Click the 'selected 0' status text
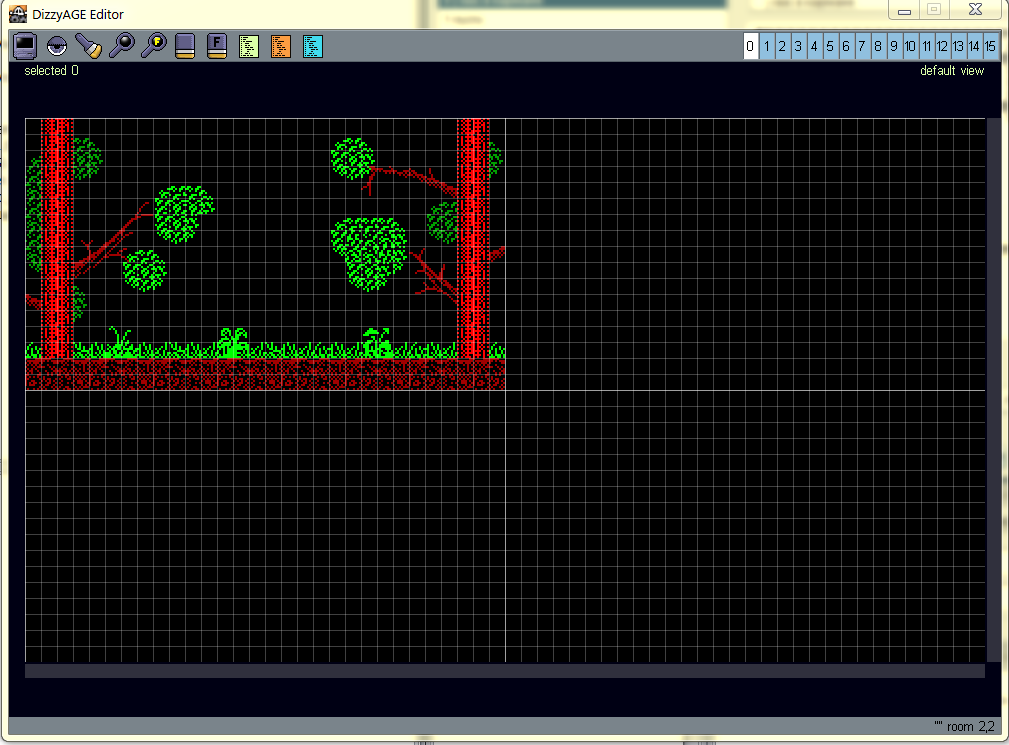 tap(51, 71)
